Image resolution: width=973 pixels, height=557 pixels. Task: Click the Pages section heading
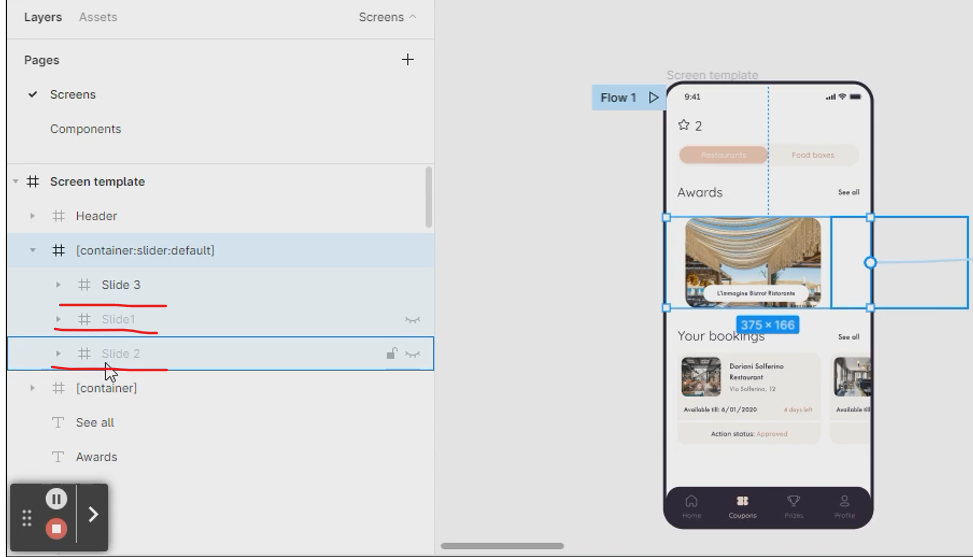point(42,60)
